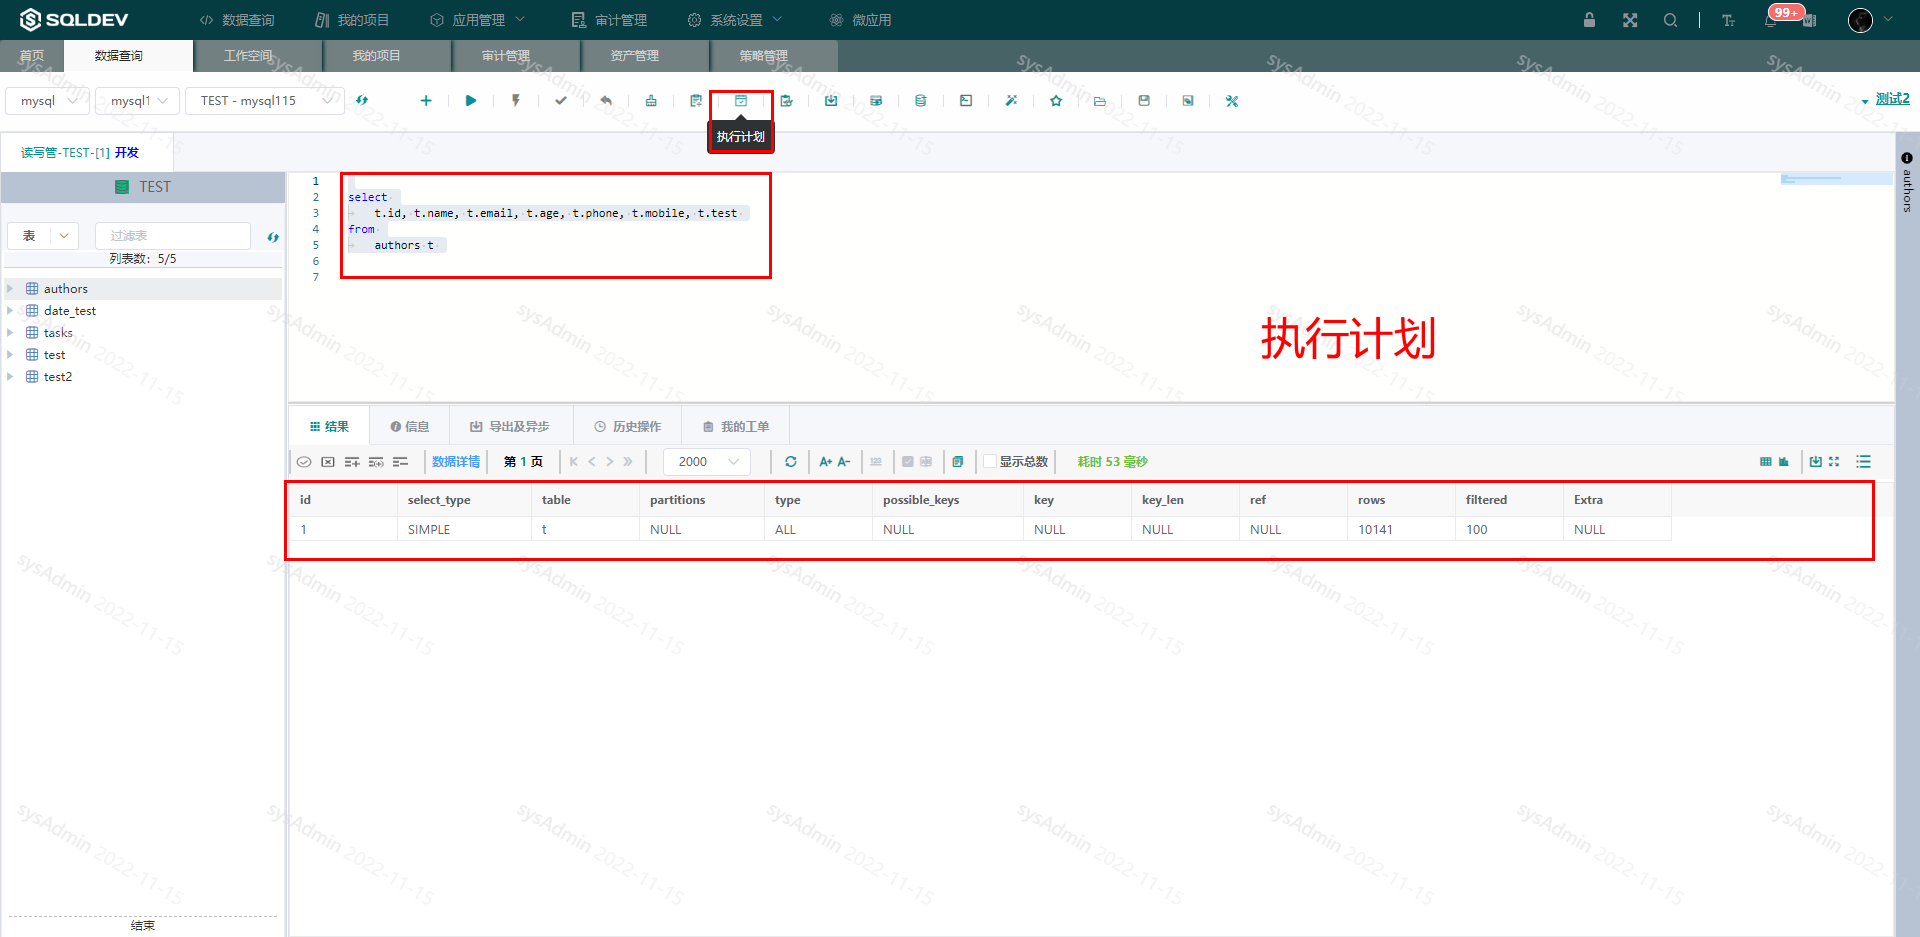Switch to the 策略管理 tab
The image size is (1920, 937).
pyautogui.click(x=774, y=56)
